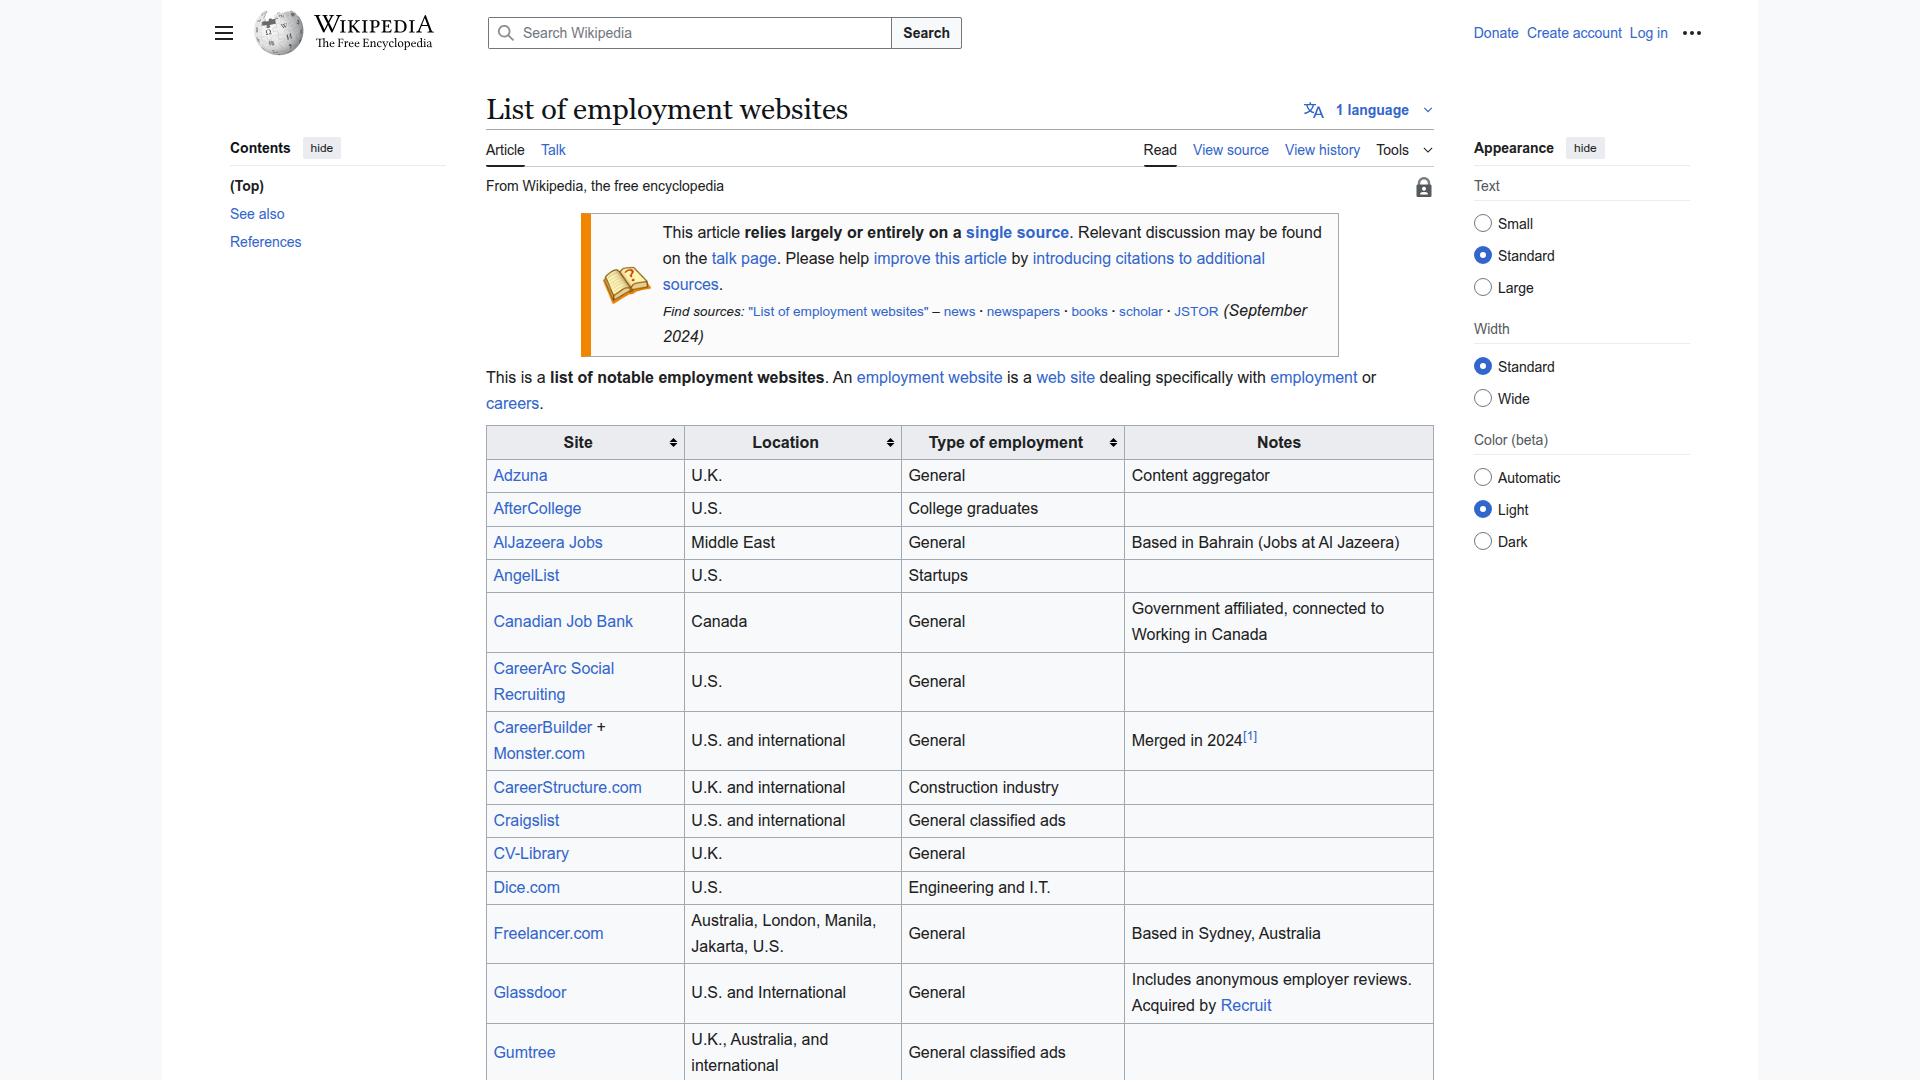Open the Adzuna site link
The height and width of the screenshot is (1080, 1920).
(x=520, y=476)
